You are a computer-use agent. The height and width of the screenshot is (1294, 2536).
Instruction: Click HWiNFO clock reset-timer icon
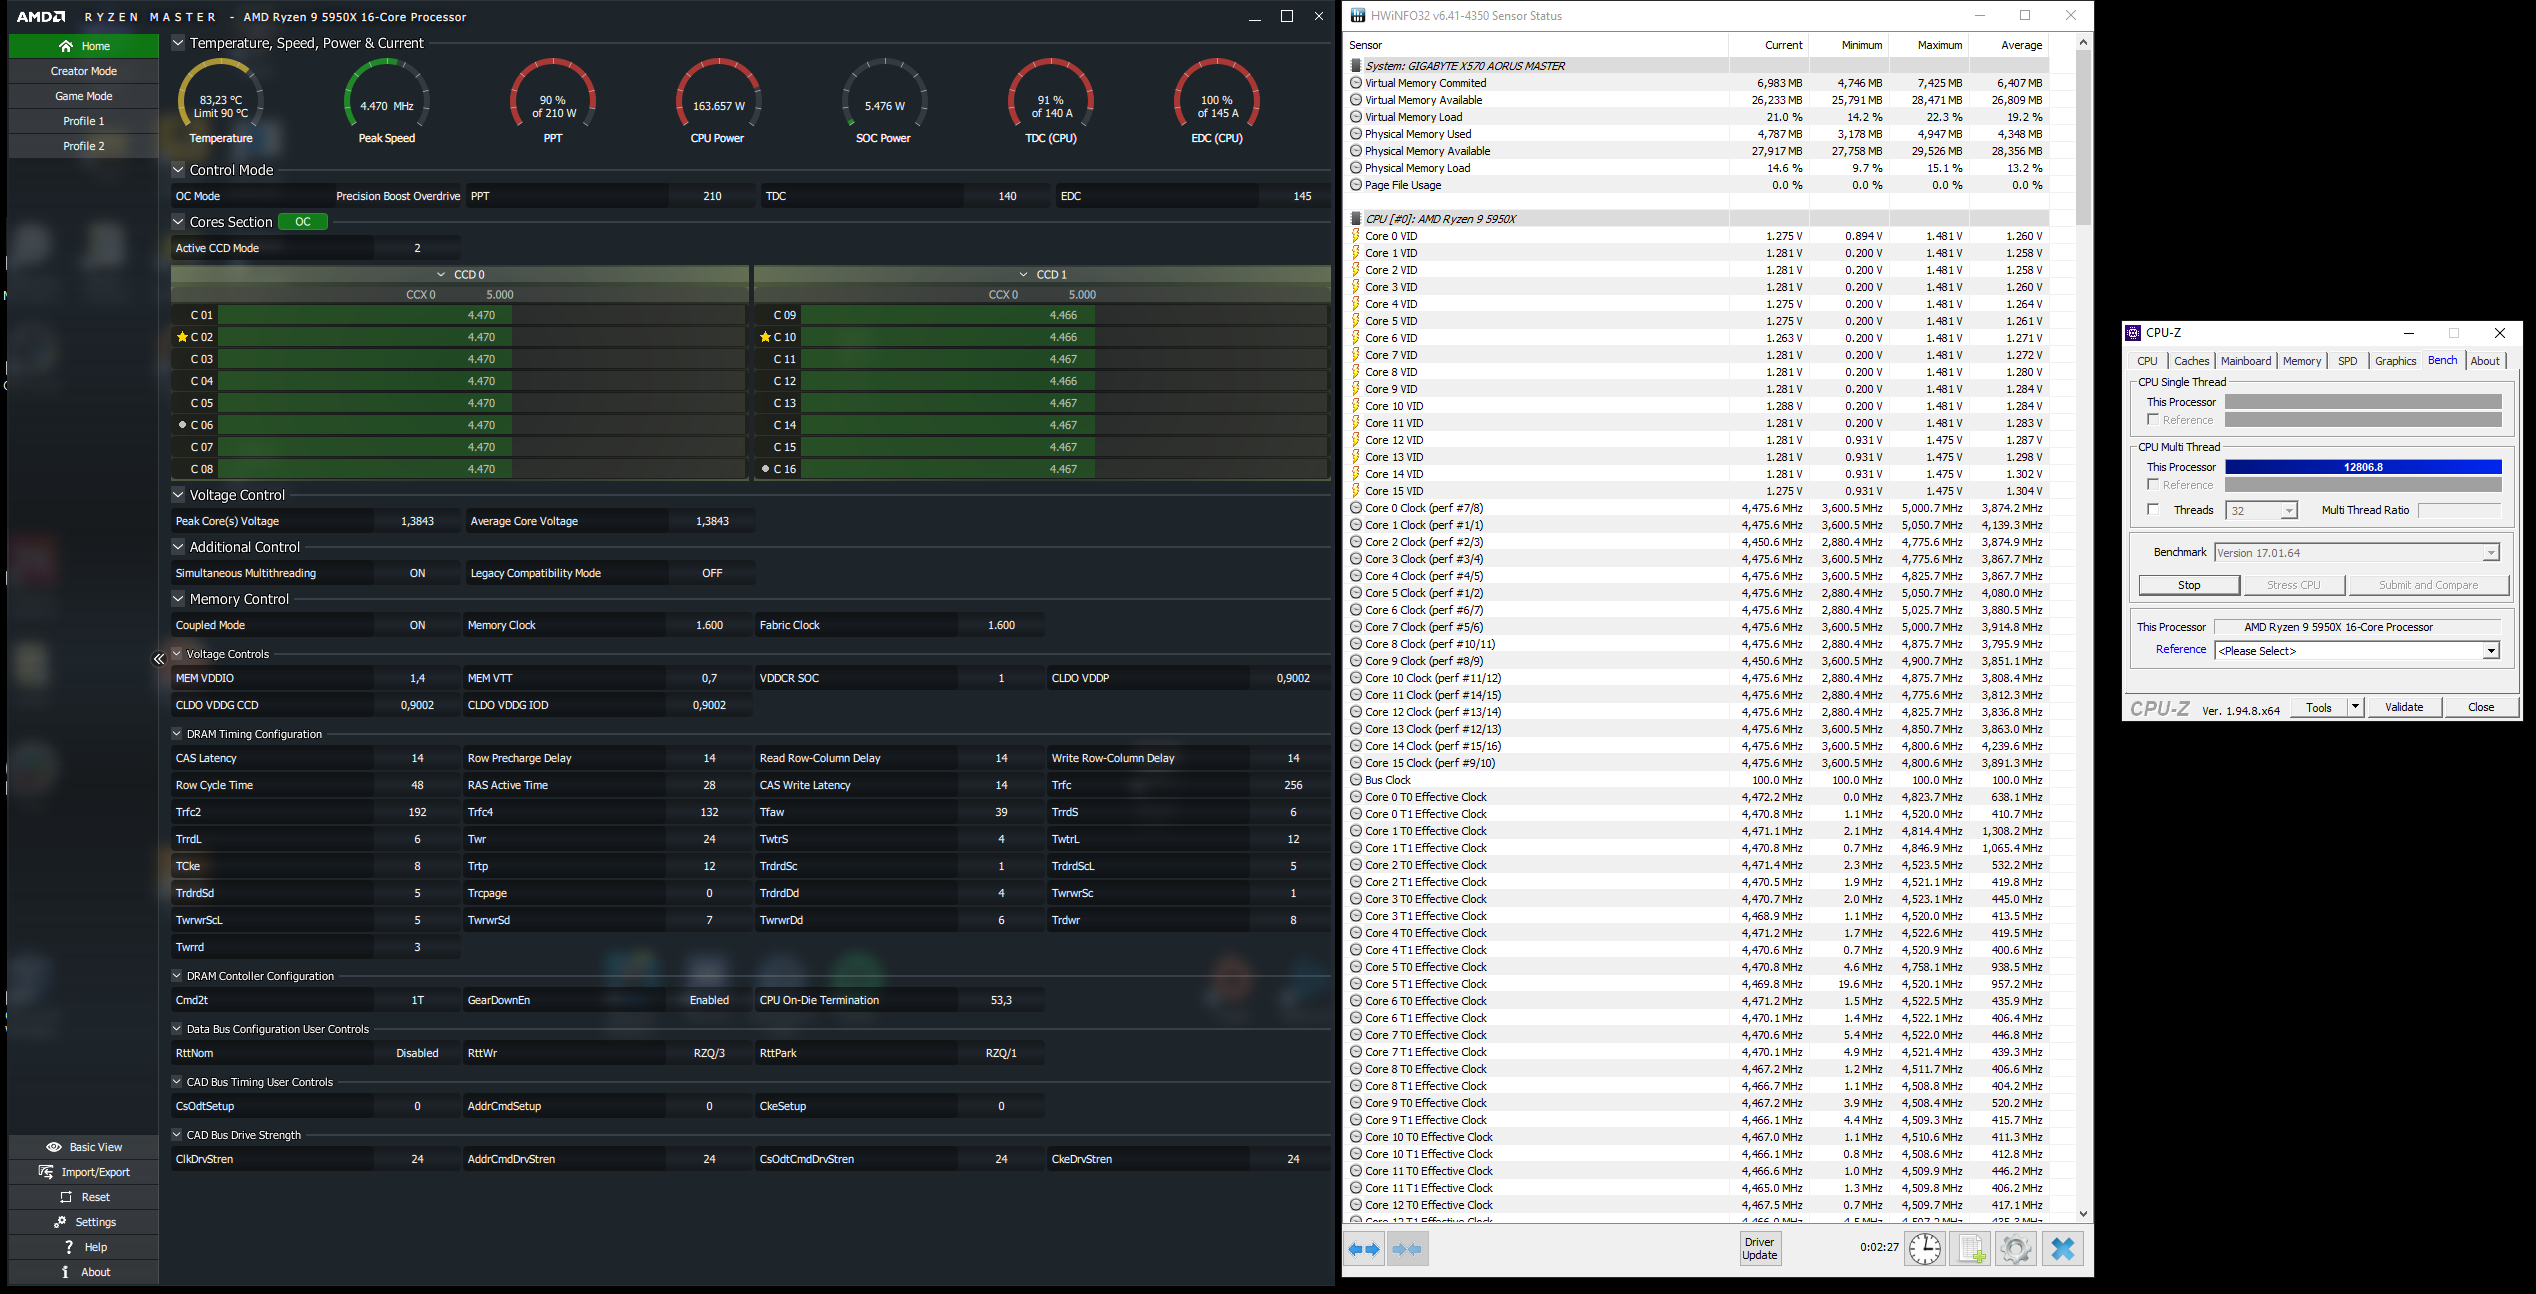1925,1249
